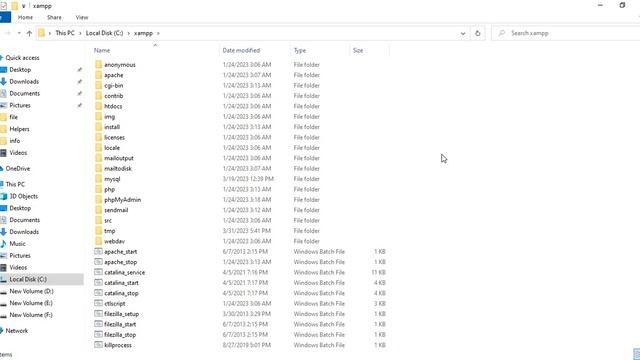The image size is (640, 360).
Task: Click This PC in the breadcrumb path
Action: pyautogui.click(x=65, y=33)
